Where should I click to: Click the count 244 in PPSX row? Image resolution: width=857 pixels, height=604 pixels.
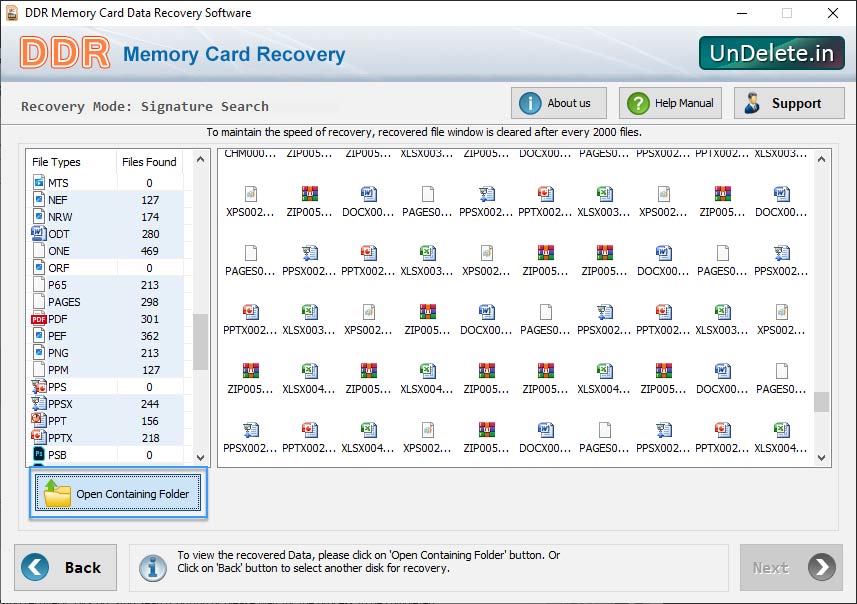[149, 404]
